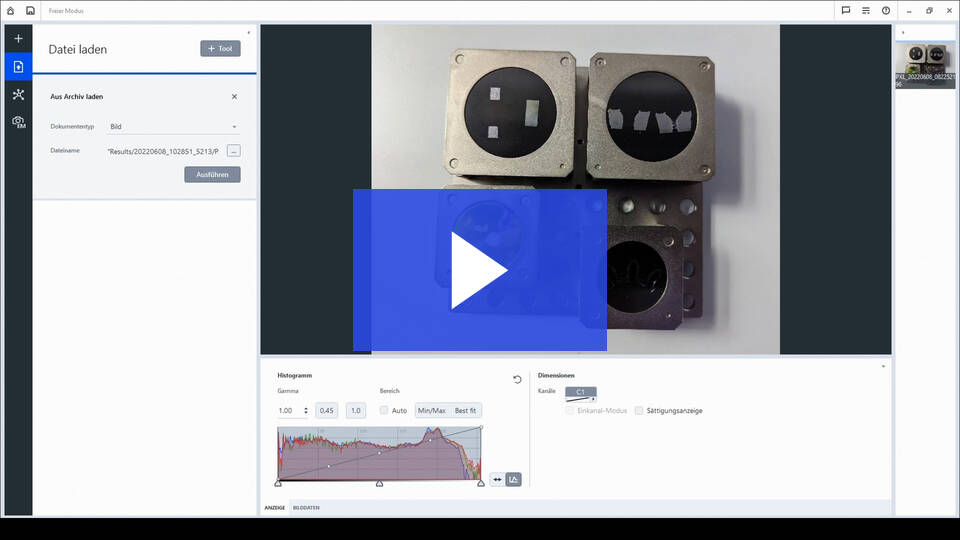The width and height of the screenshot is (960, 540).
Task: Click the Ausführen button
Action: 212,174
